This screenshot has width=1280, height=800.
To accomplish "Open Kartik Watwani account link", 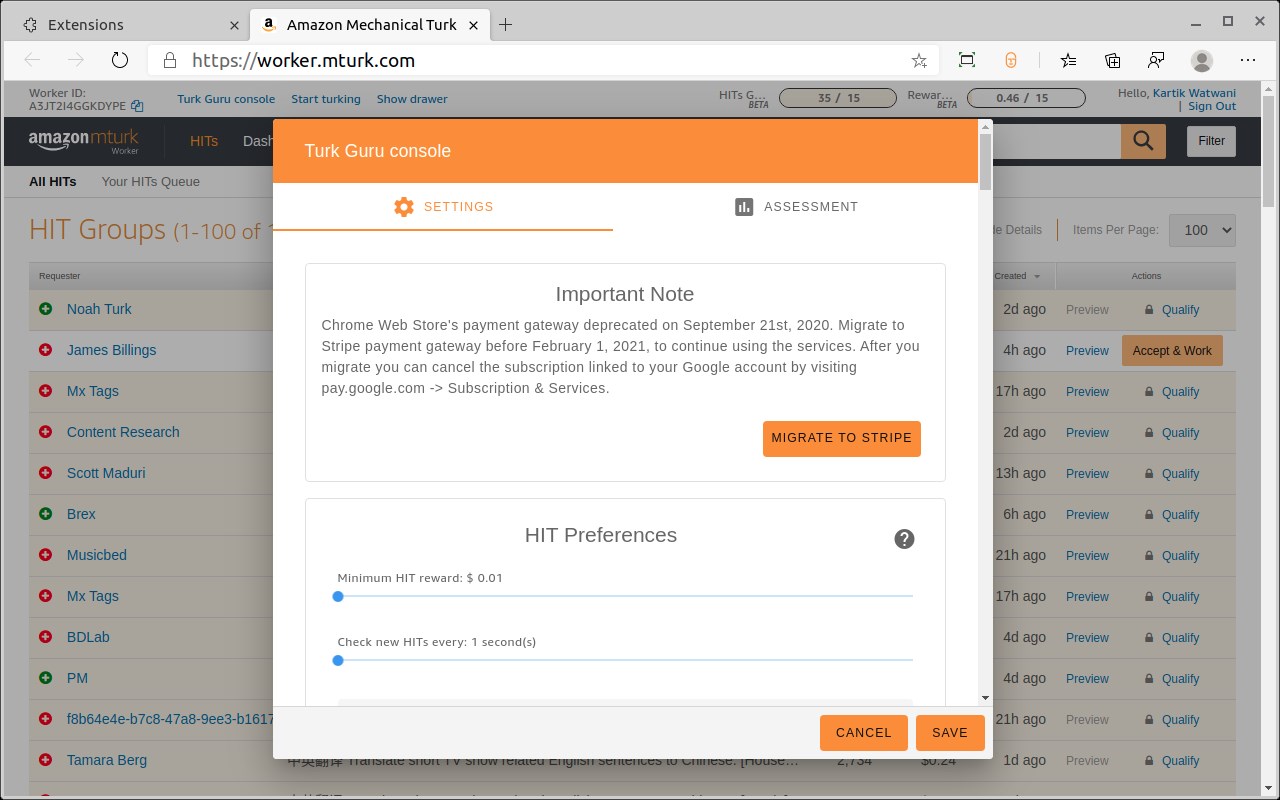I will pos(1194,93).
